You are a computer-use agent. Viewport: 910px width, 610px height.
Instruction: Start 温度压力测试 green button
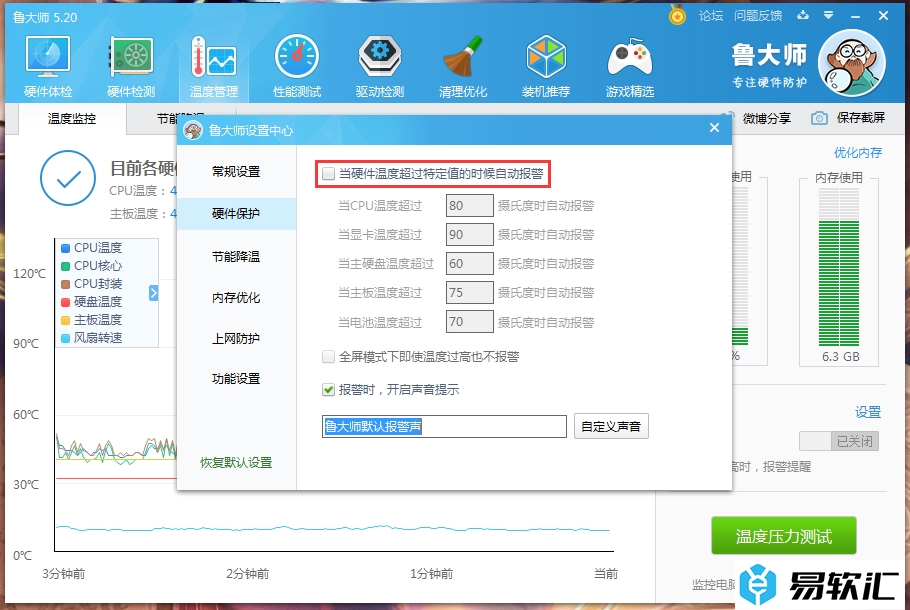coord(783,536)
